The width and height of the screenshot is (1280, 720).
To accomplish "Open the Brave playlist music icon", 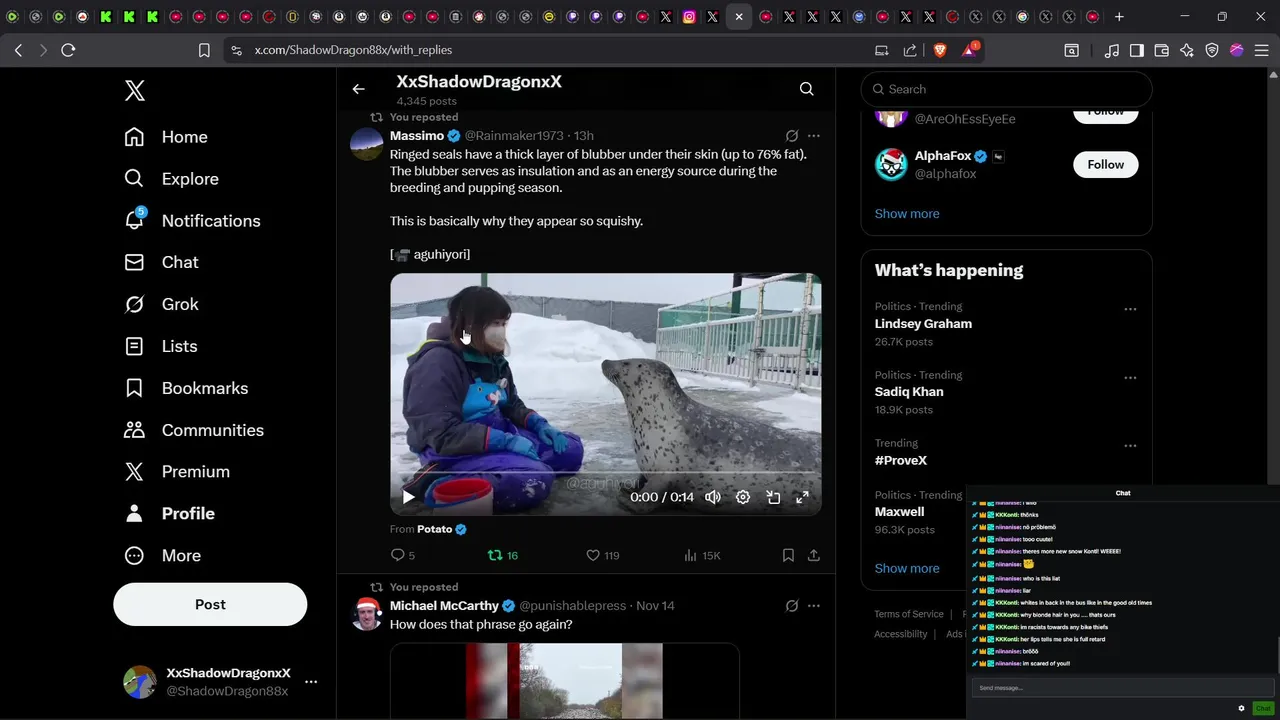I will tap(1112, 50).
